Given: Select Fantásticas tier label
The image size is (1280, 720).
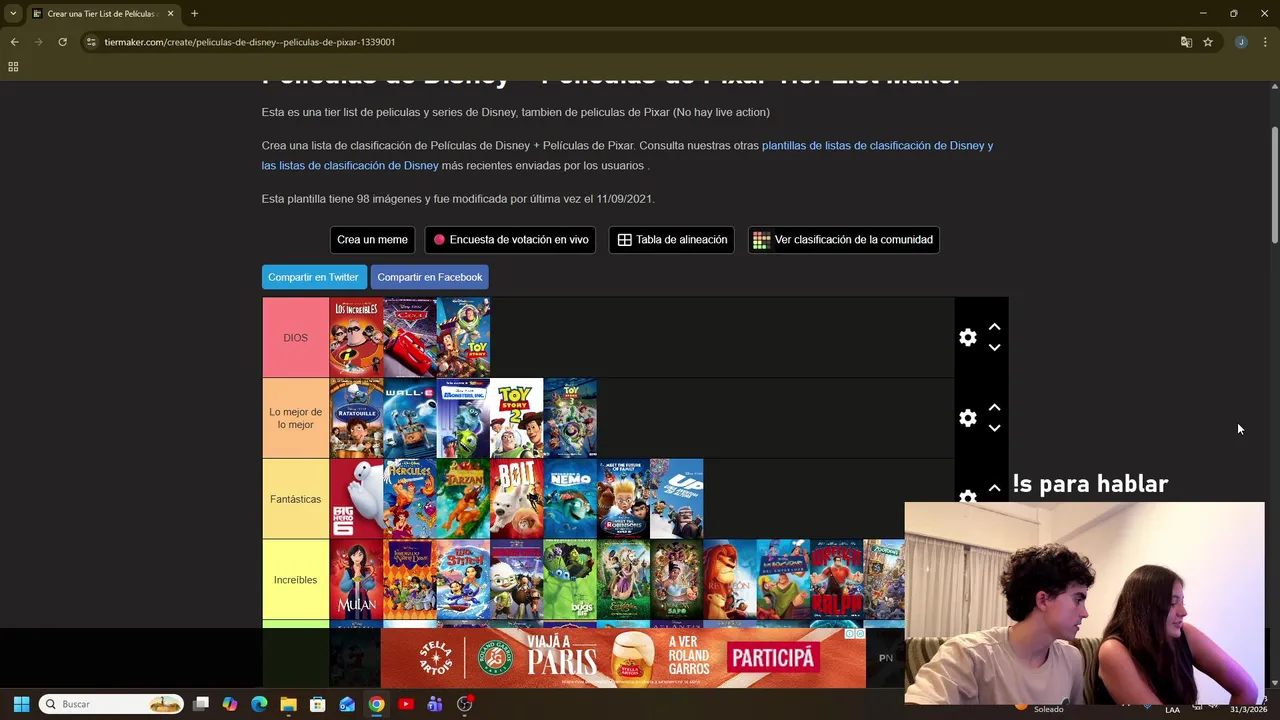Looking at the screenshot, I should click(x=296, y=499).
